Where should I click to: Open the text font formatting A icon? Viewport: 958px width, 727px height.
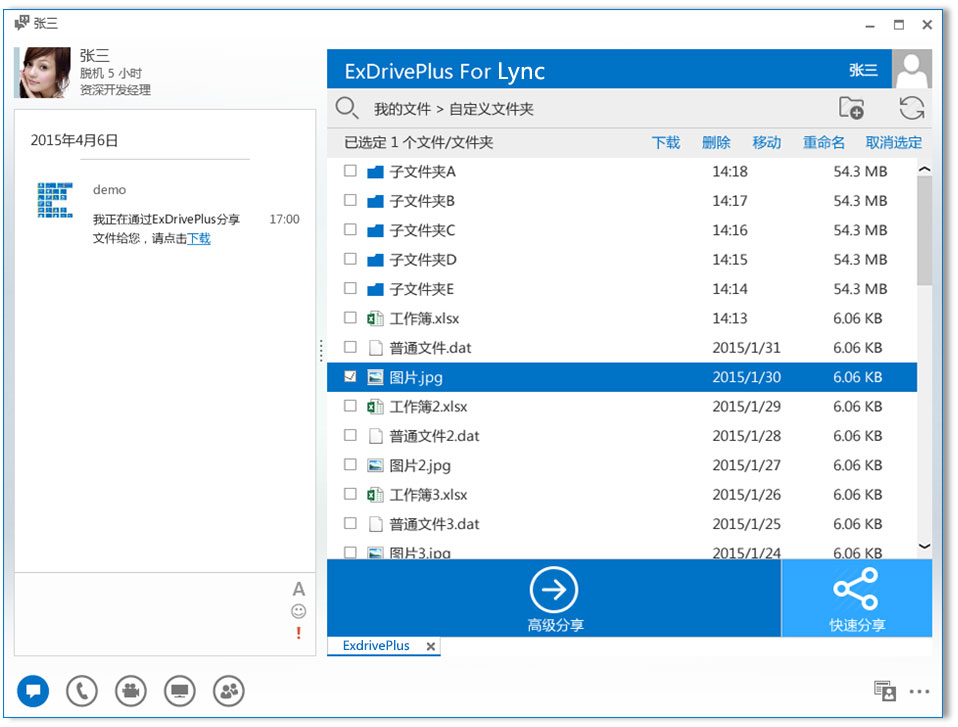pos(298,589)
